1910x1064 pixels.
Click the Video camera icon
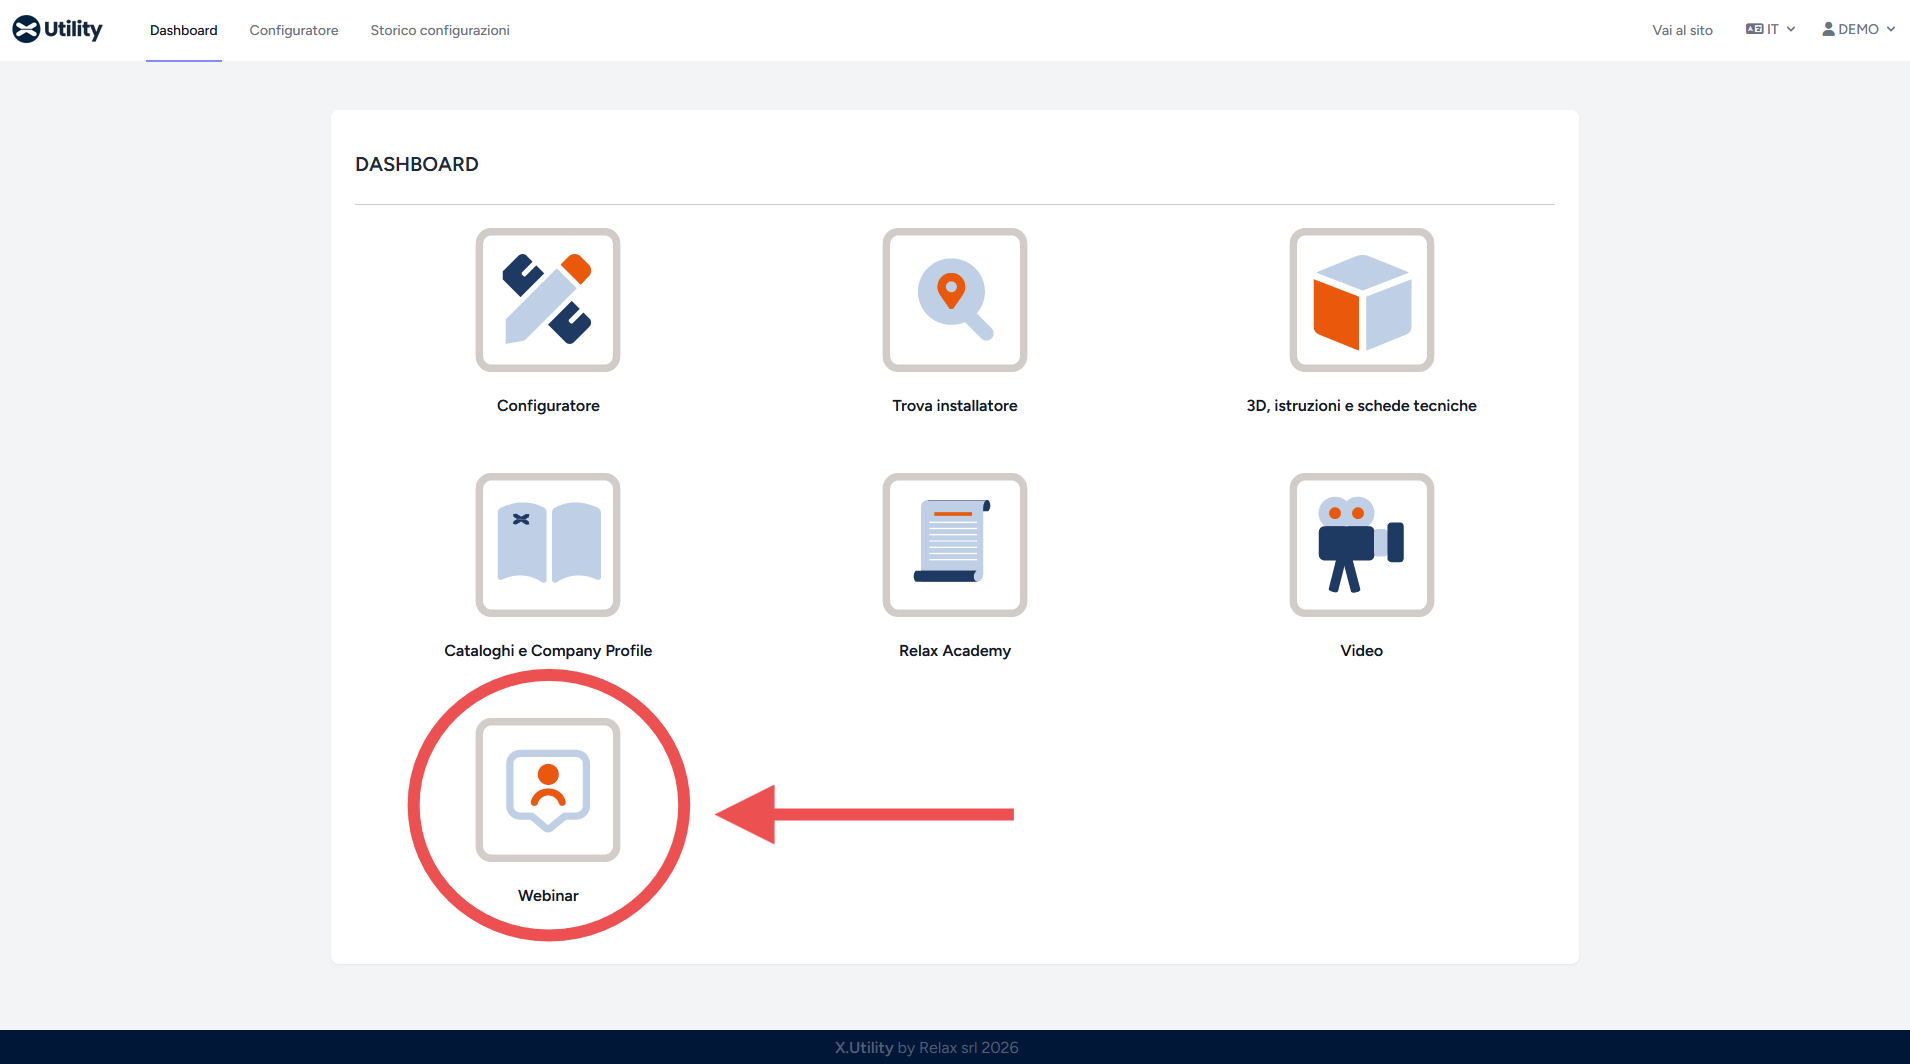tap(1361, 545)
